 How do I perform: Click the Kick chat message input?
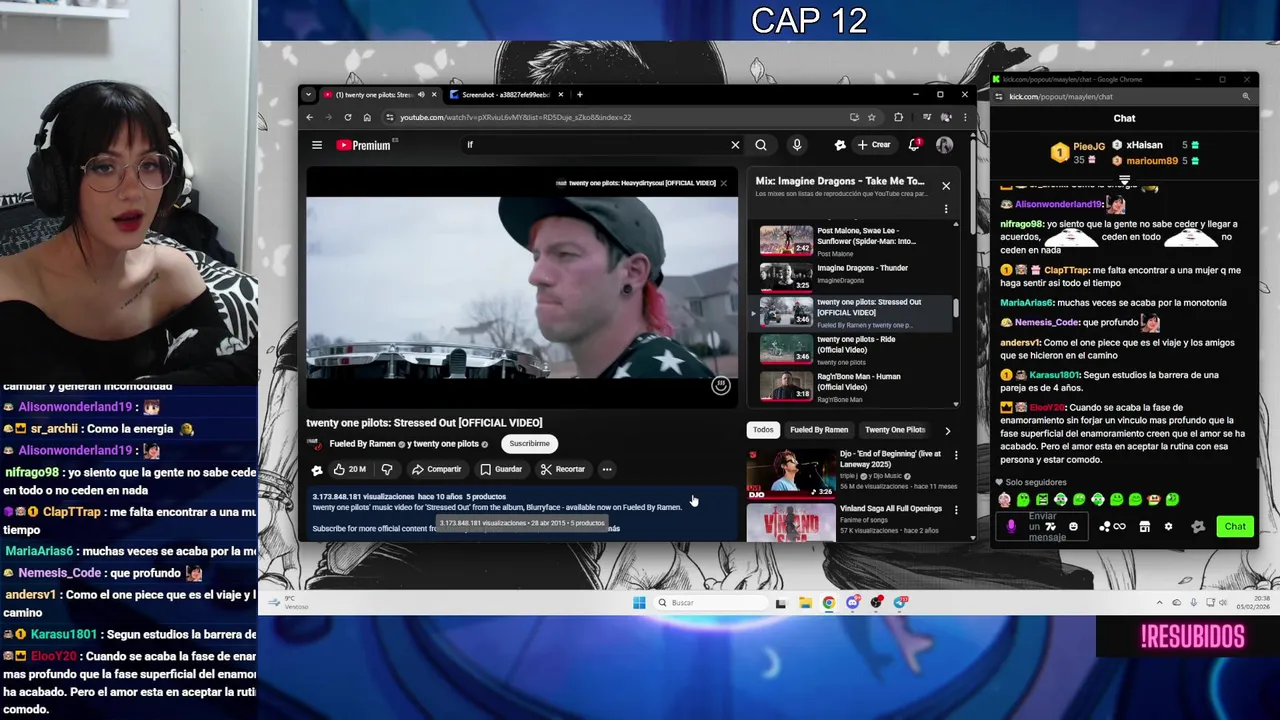pos(1043,526)
